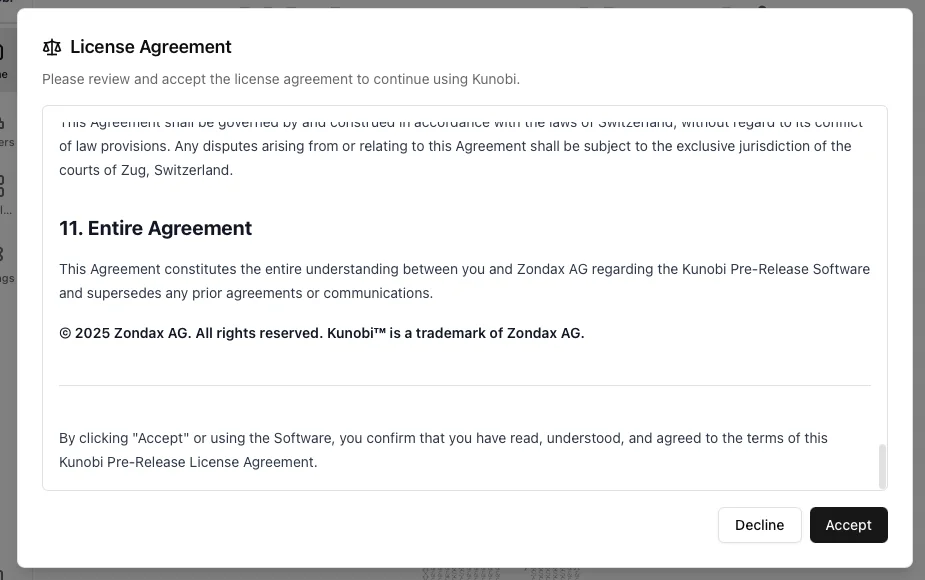The width and height of the screenshot is (925, 580).
Task: Click the partially visible tab at screen's top-left edge
Action: pos(8,5)
